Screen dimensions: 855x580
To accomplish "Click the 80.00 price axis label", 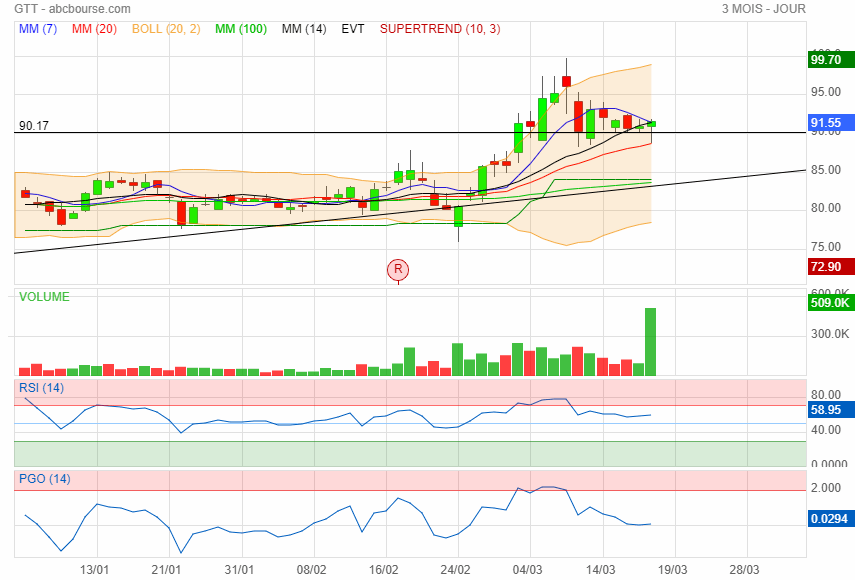I will point(826,208).
